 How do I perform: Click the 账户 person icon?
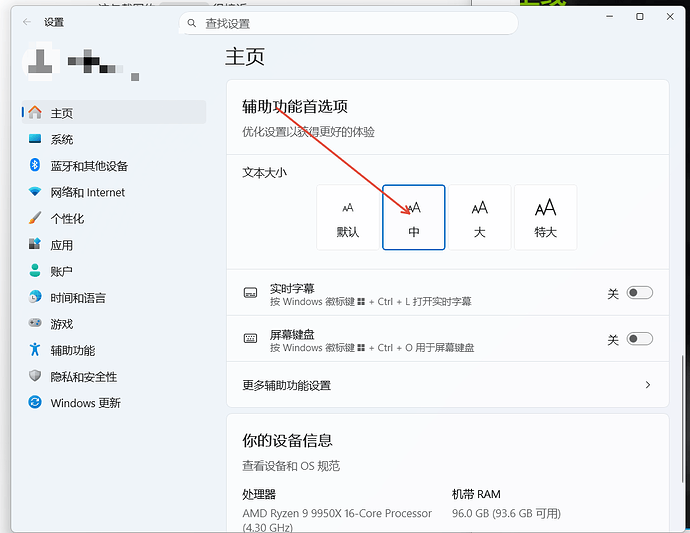click(35, 270)
